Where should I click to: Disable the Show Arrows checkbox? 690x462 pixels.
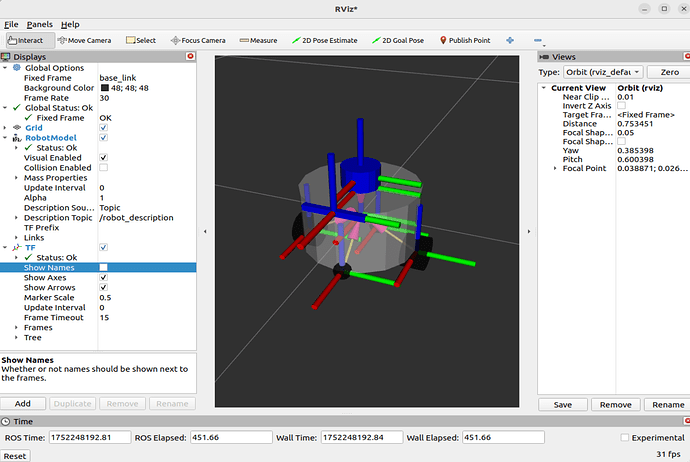click(103, 287)
